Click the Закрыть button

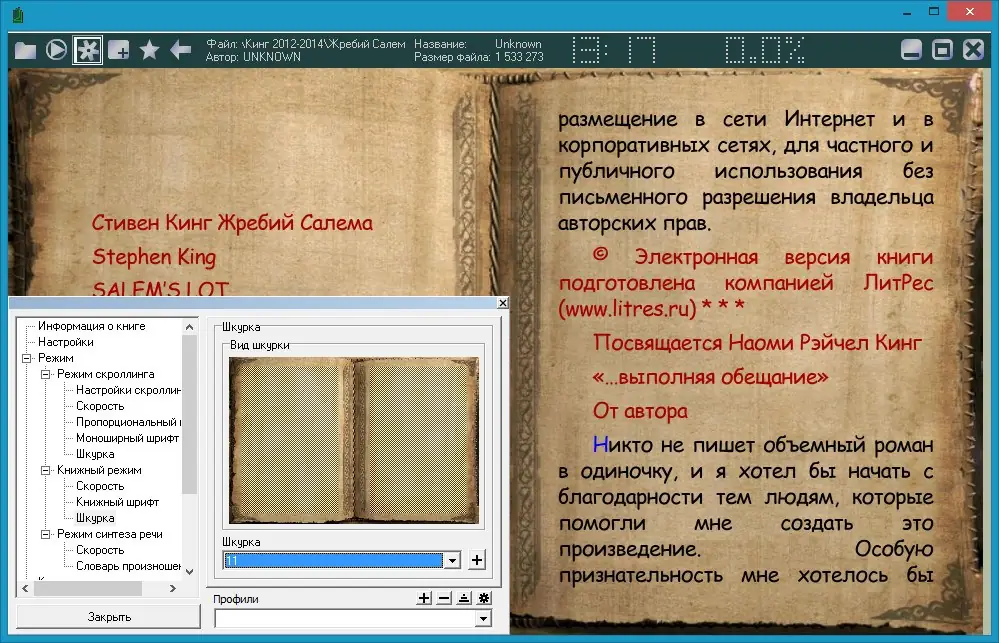tap(108, 617)
